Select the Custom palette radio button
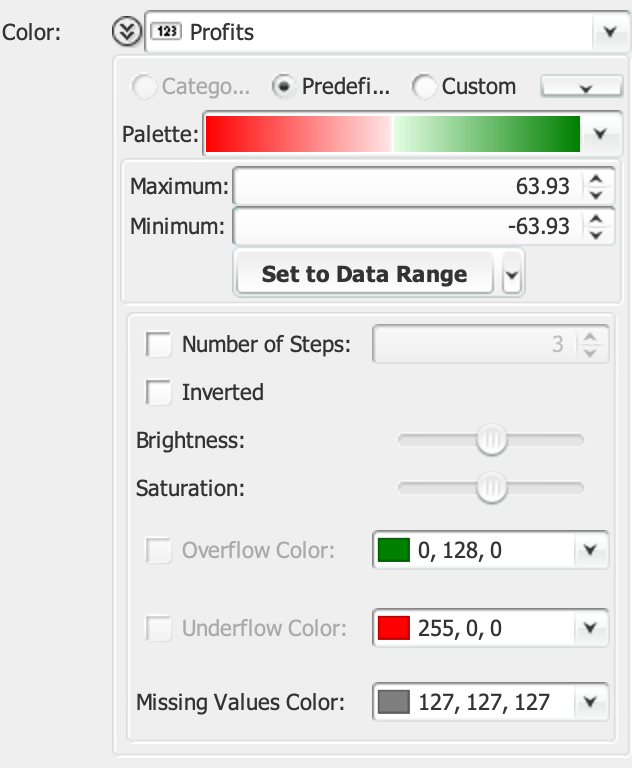632x768 pixels. pyautogui.click(x=424, y=87)
